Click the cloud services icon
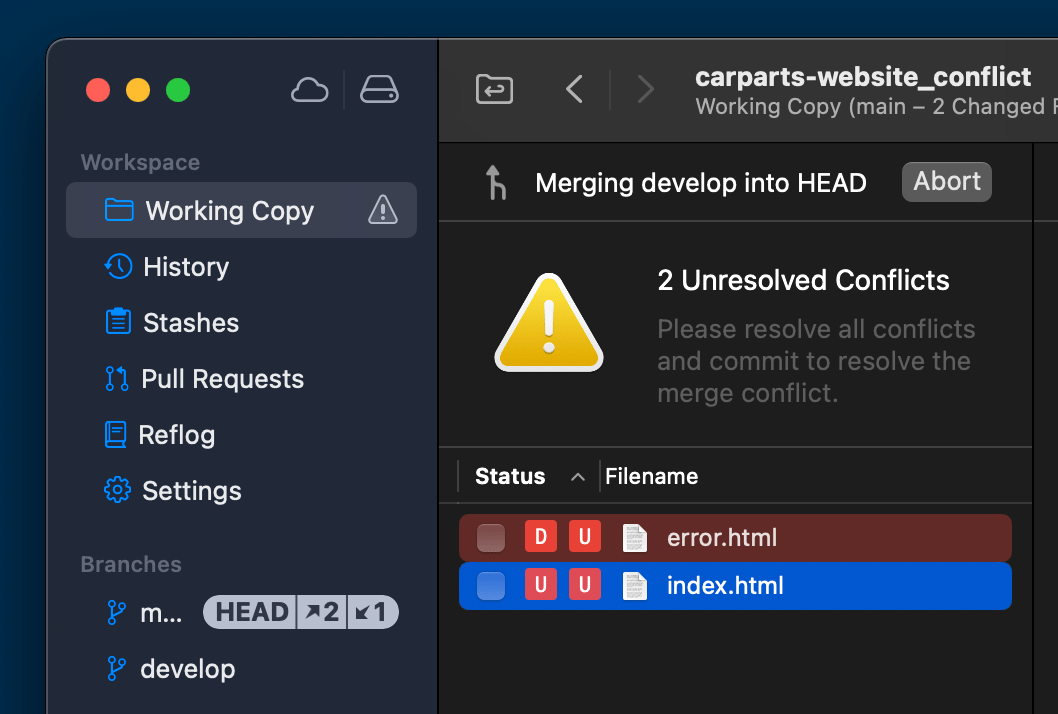 310,90
